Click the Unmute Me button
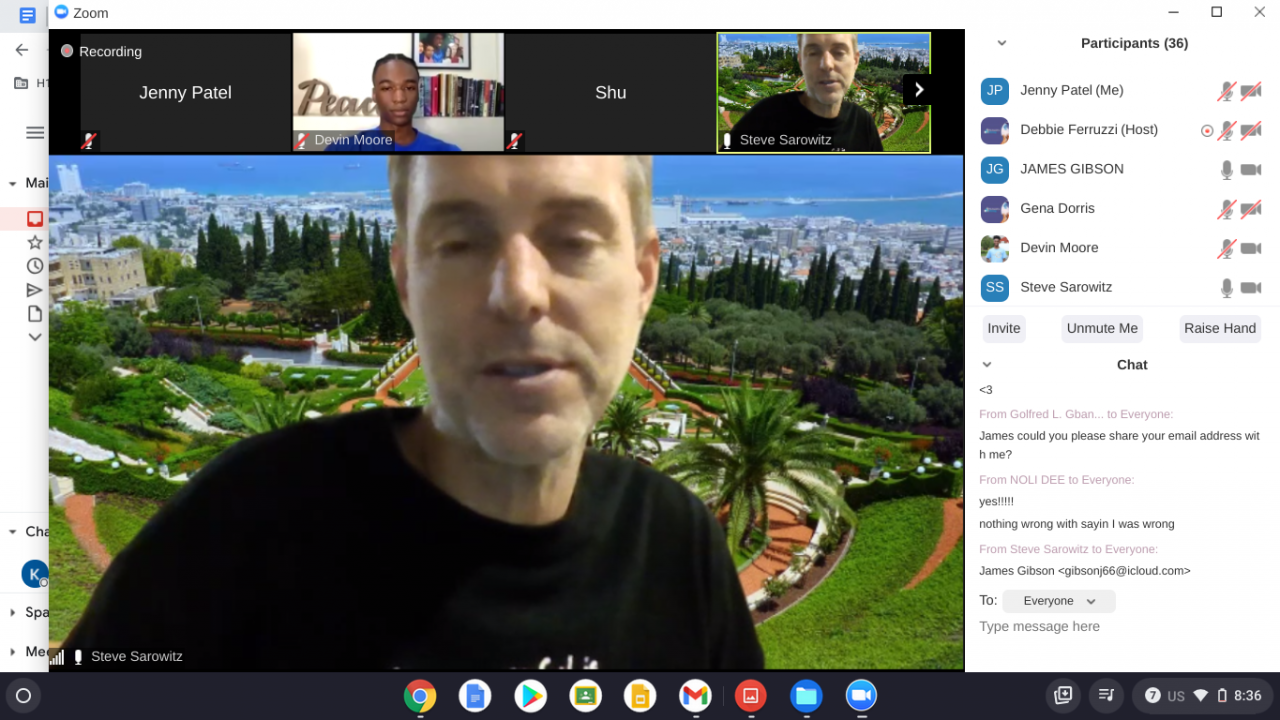Image resolution: width=1280 pixels, height=720 pixels. (1102, 328)
